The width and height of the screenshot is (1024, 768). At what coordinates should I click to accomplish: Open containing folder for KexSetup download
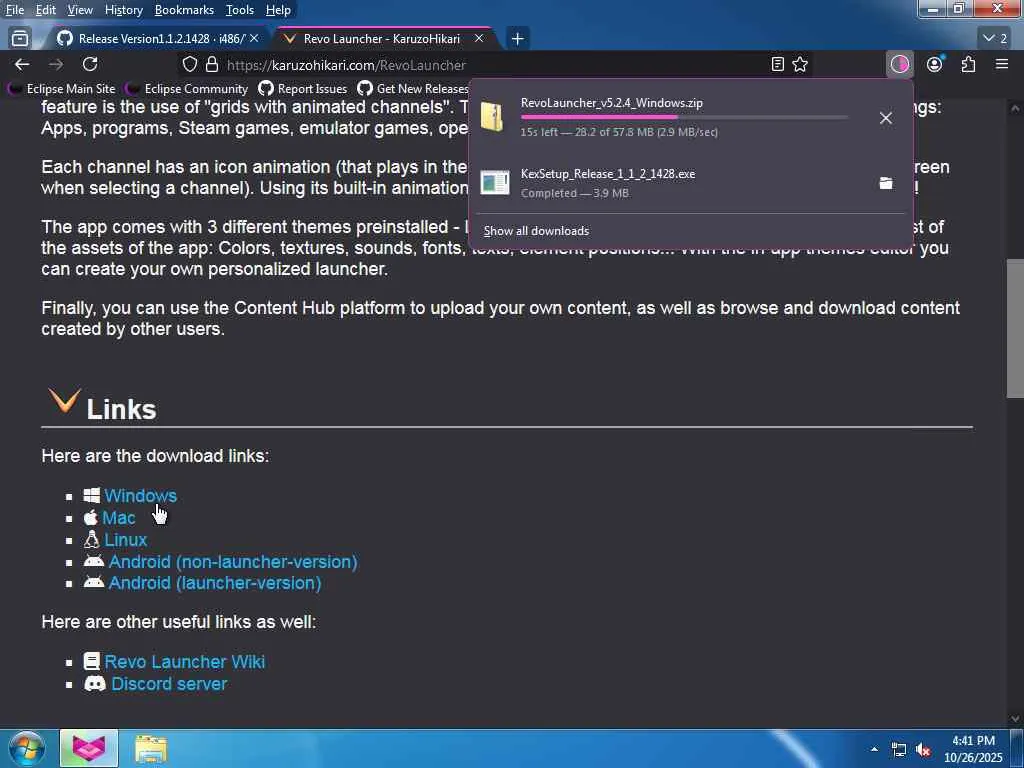point(886,183)
